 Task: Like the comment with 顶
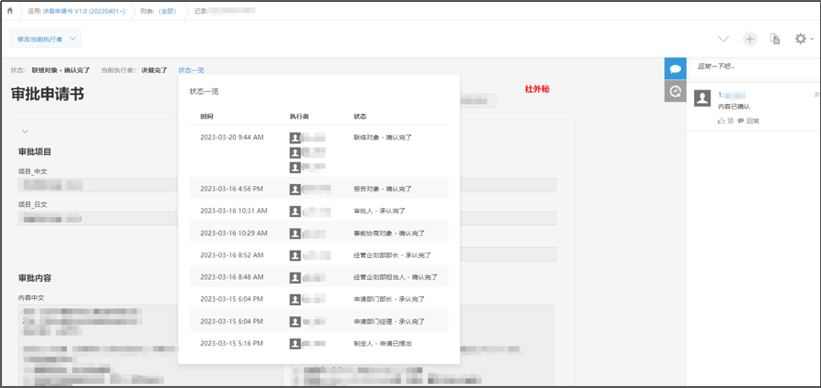(726, 120)
